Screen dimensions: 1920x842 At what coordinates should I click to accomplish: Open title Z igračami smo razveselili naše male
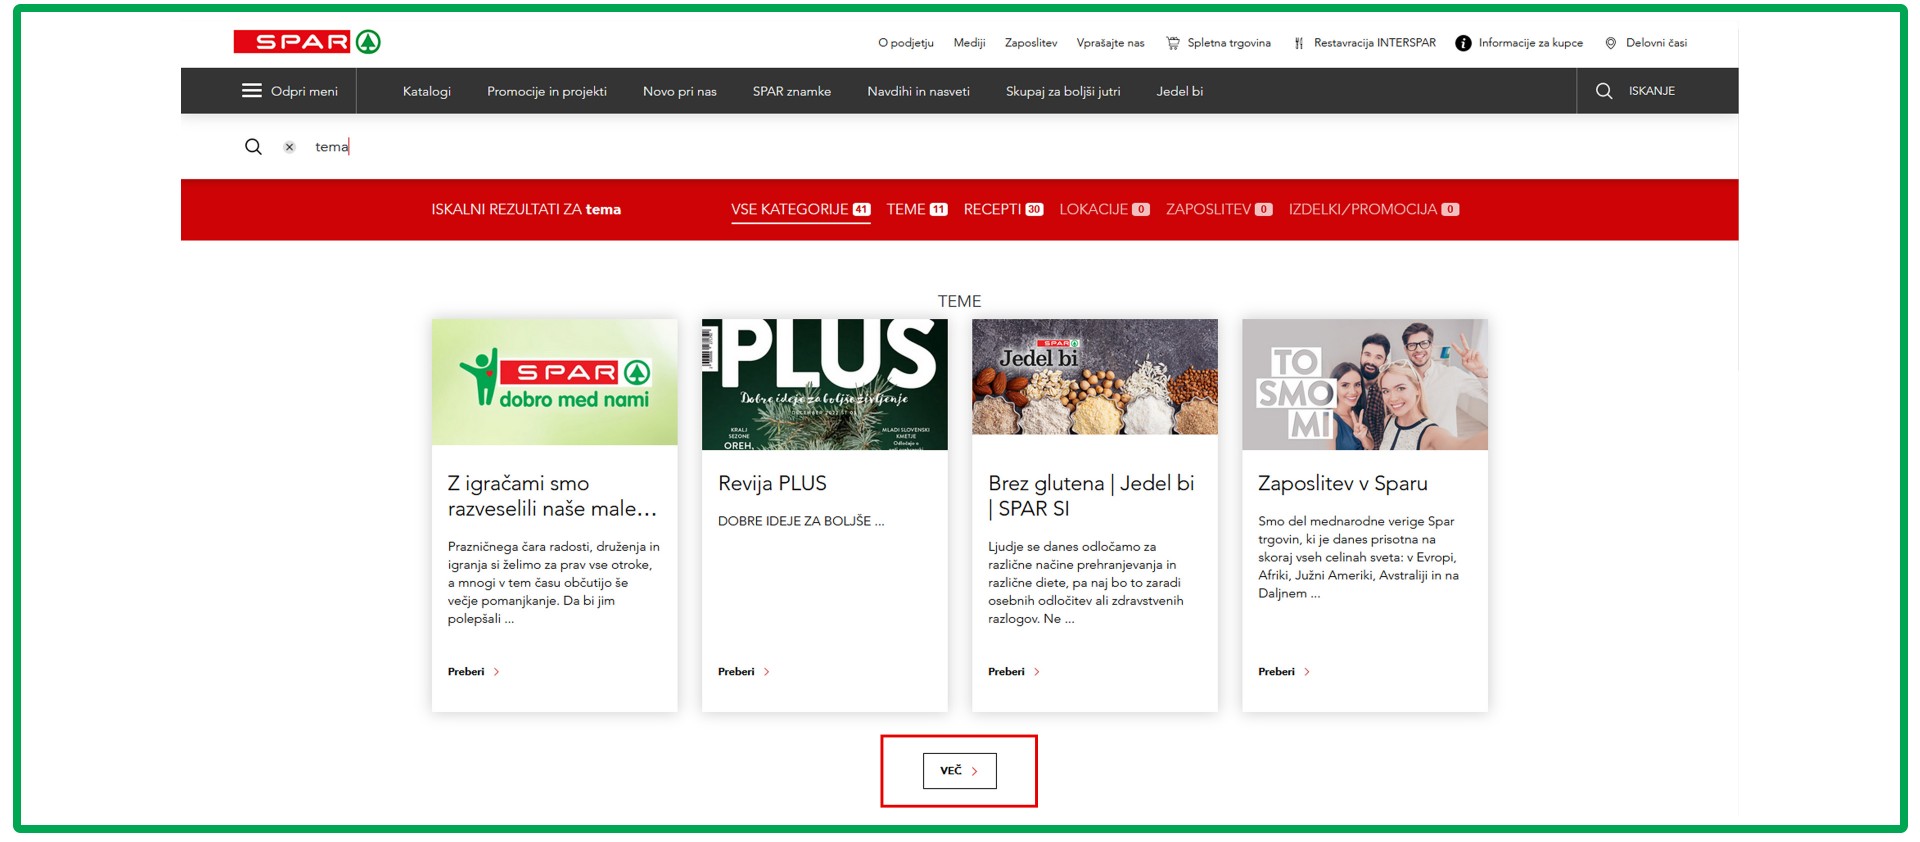[x=552, y=496]
